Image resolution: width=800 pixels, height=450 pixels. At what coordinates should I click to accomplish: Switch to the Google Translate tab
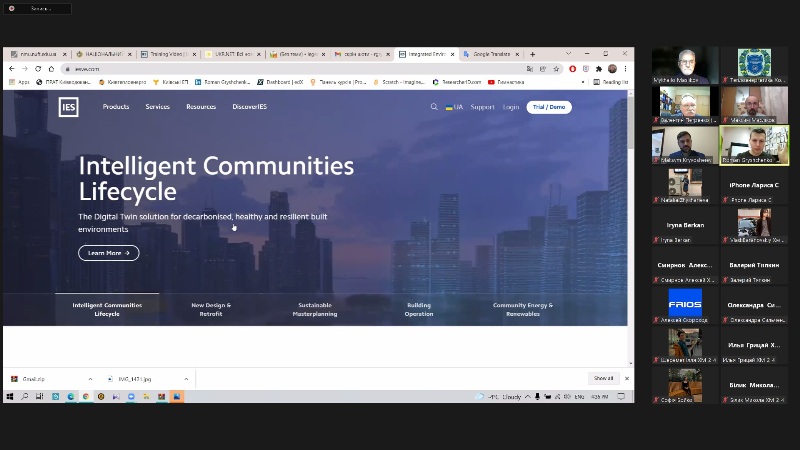(x=490, y=54)
